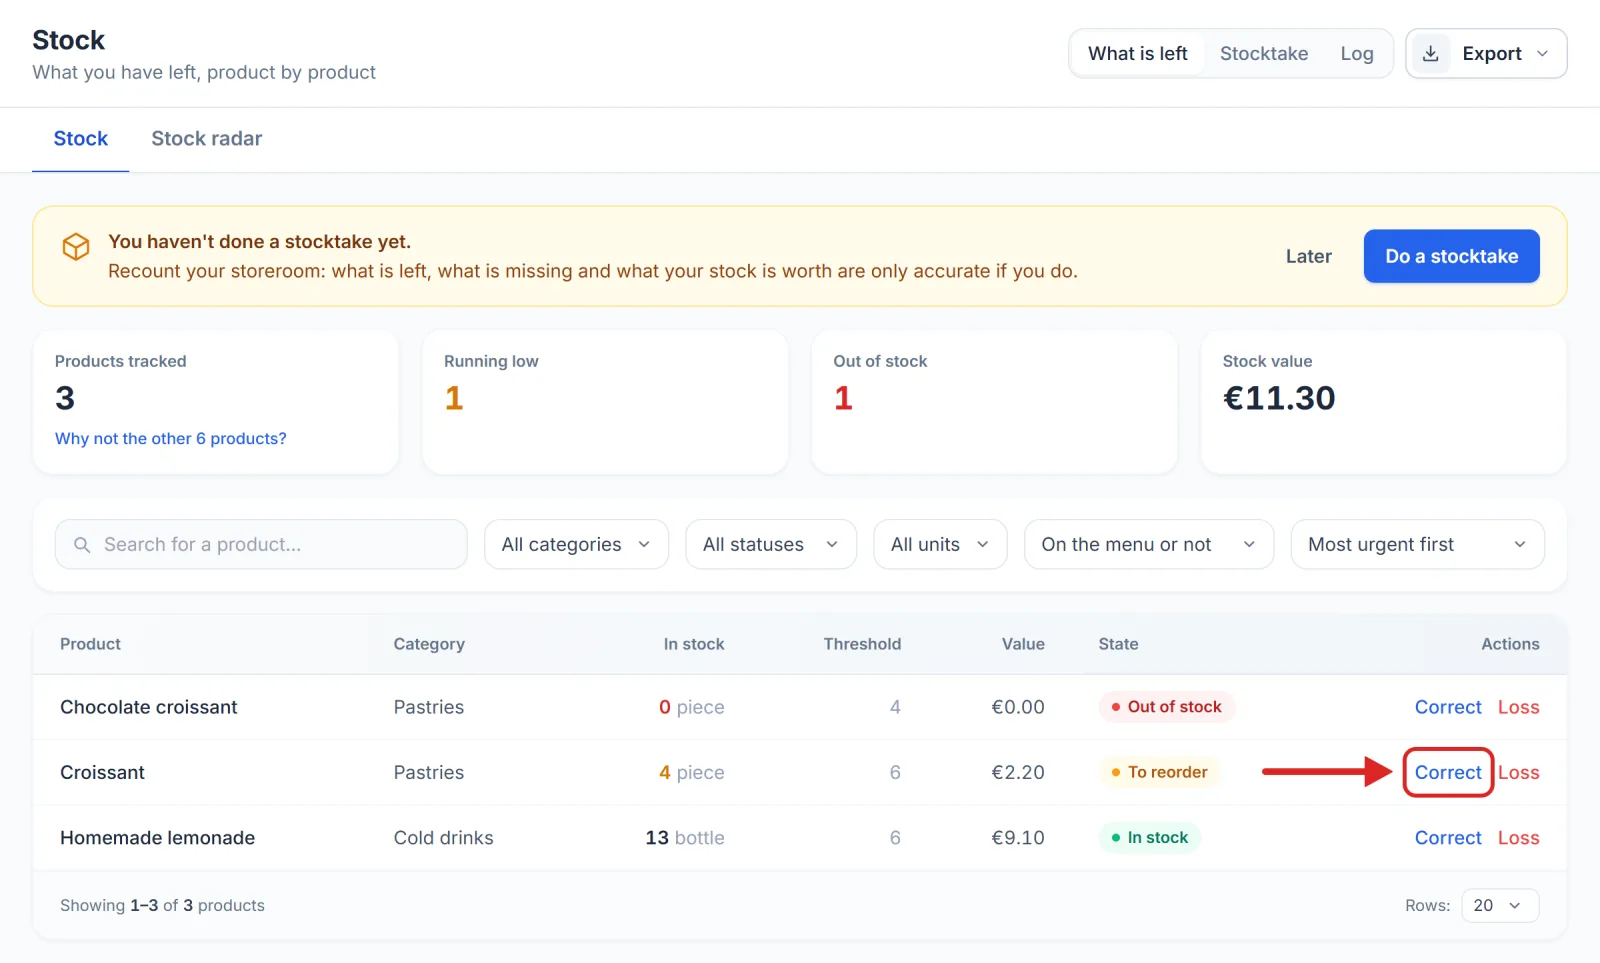Click the In stock status badge

pos(1150,838)
